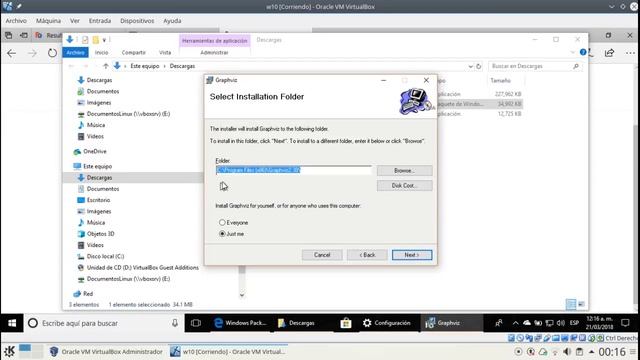Check Disk Cost for installation
Image resolution: width=640 pixels, height=360 pixels.
[404, 186]
